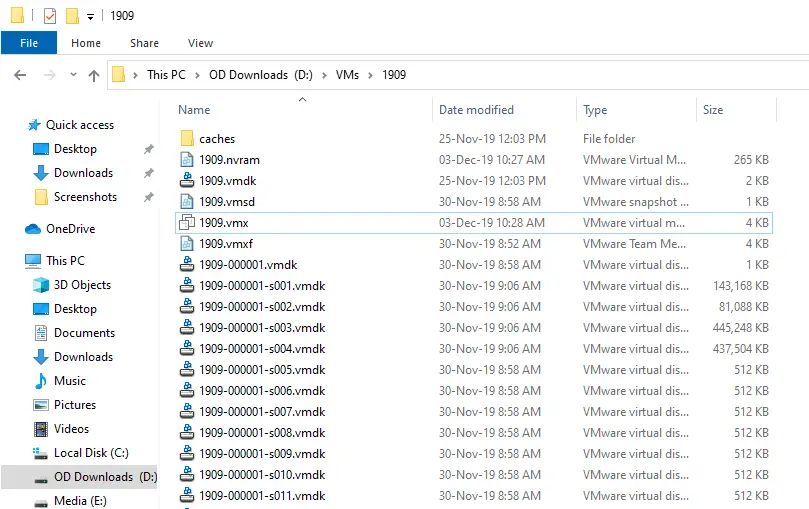Select file name 1909-000001-s010.vmdk
Screen dimensions: 809x509
click(x=262, y=475)
